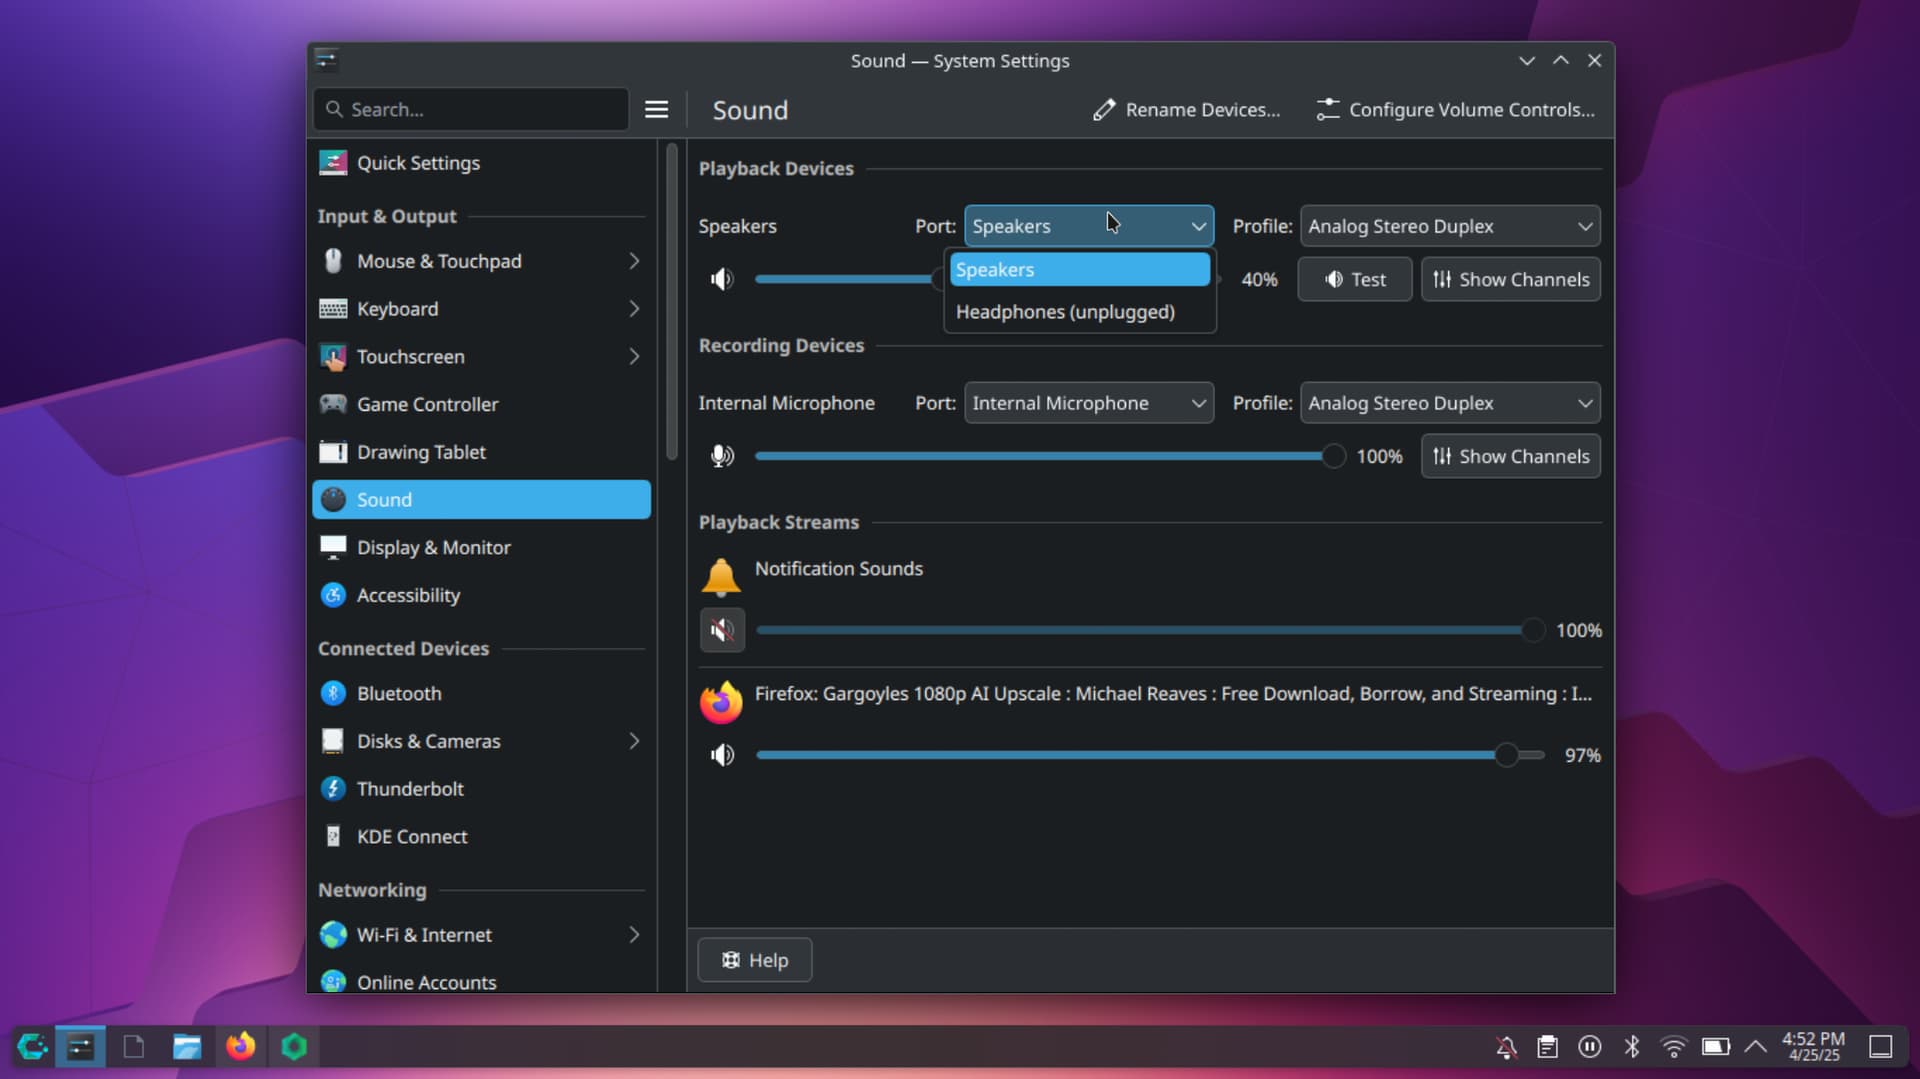This screenshot has width=1920, height=1079.
Task: Click the Test speakers button
Action: coord(1355,279)
